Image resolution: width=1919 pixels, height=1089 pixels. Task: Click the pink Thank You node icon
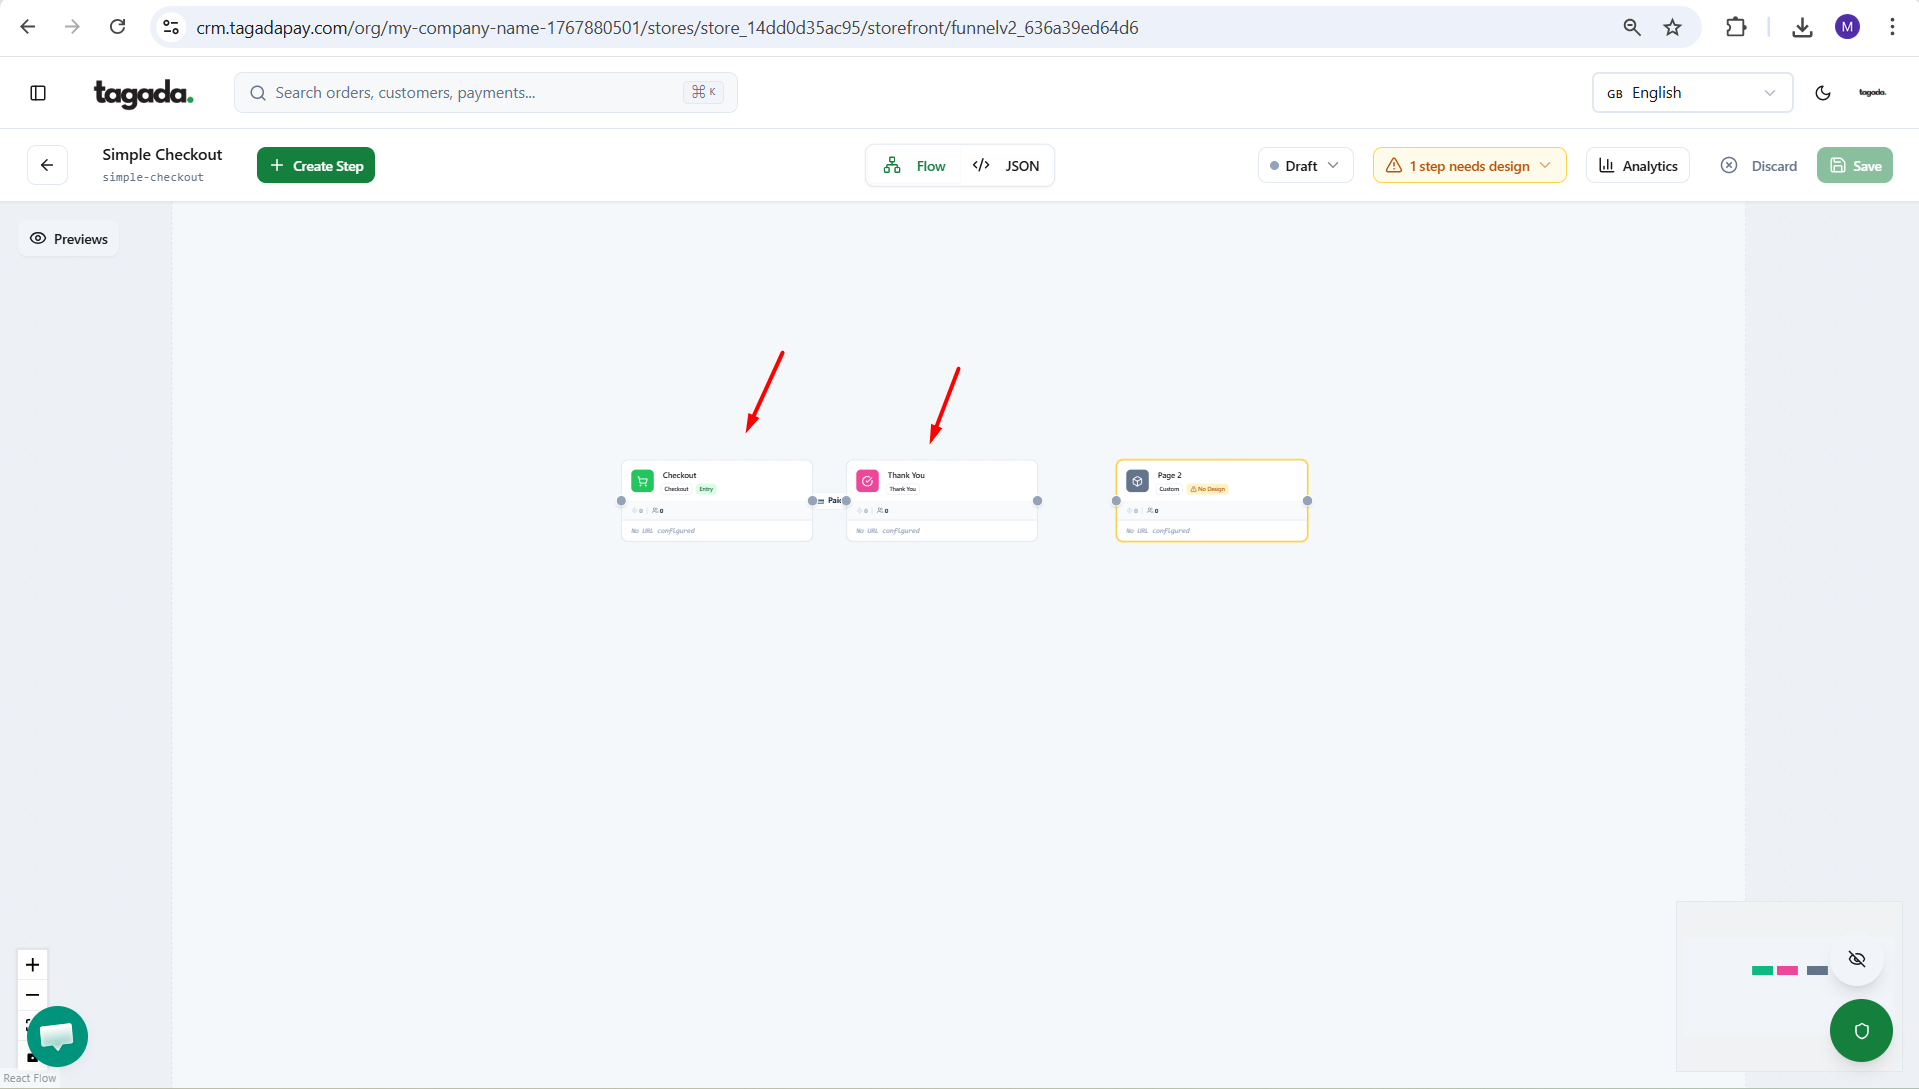867,481
